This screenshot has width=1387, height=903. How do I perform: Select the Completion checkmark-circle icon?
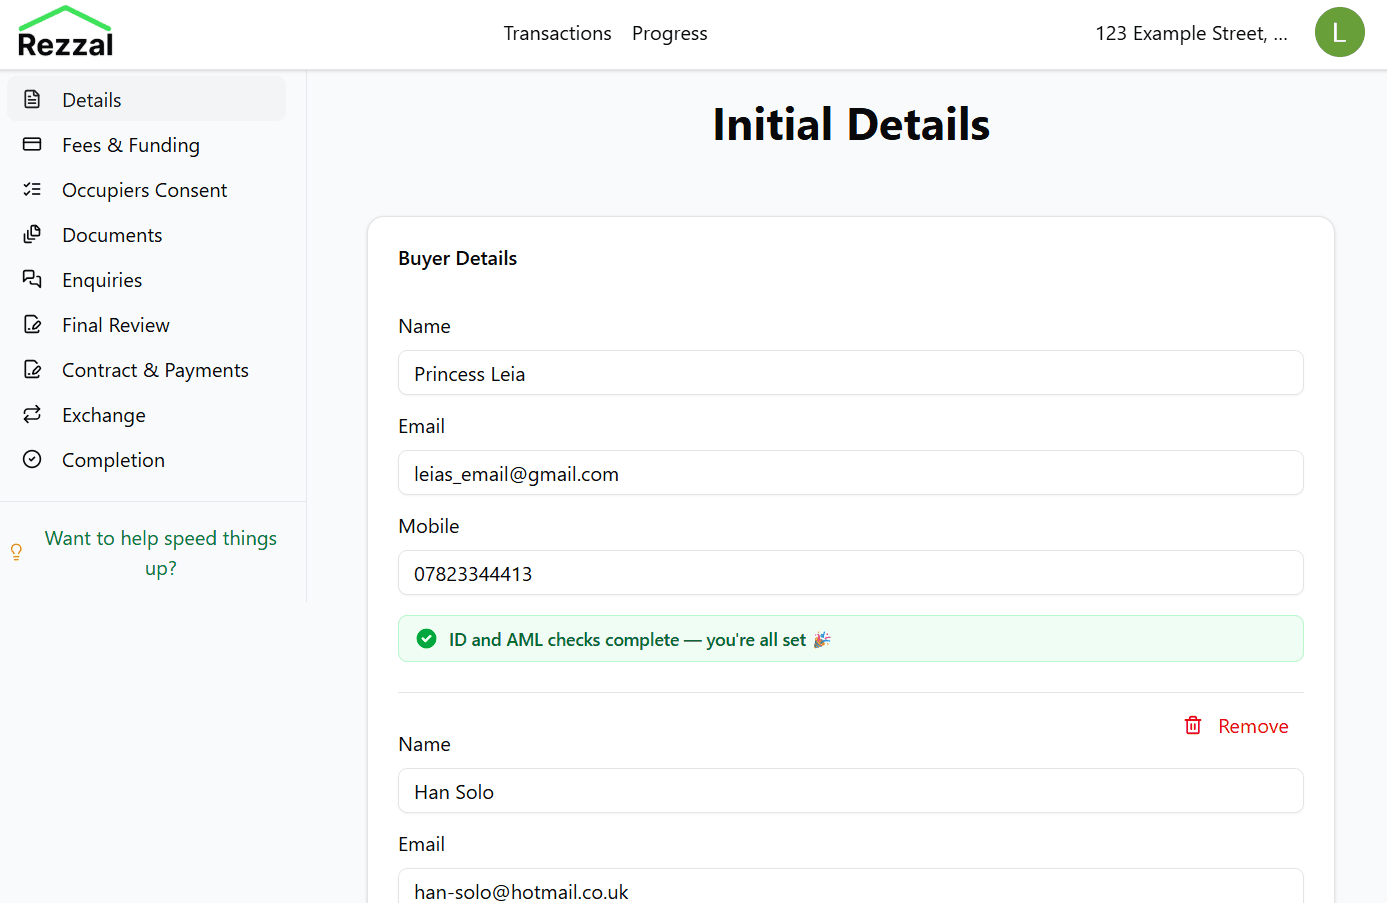pyautogui.click(x=34, y=459)
